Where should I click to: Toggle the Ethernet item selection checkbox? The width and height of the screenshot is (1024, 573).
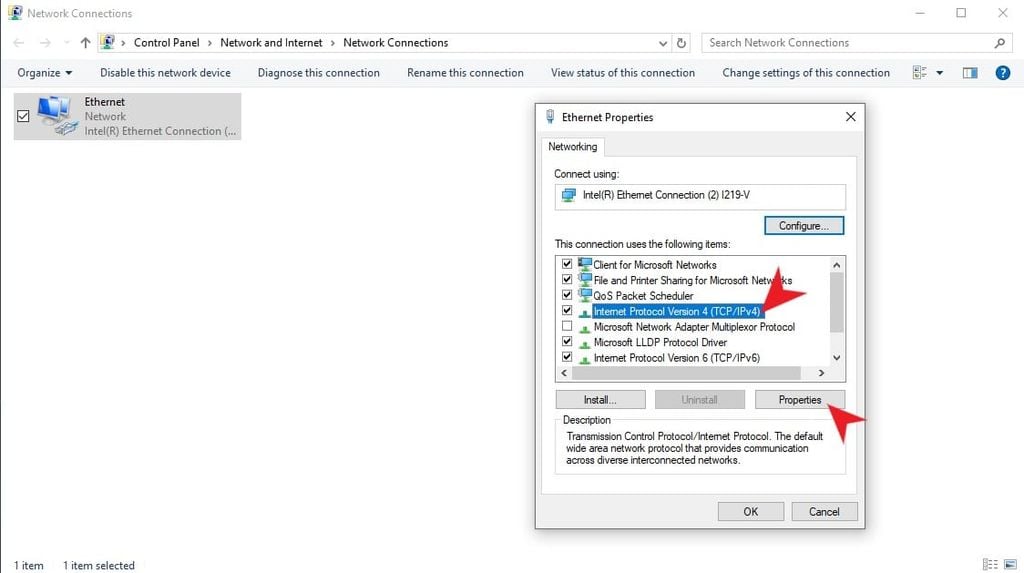coord(23,116)
